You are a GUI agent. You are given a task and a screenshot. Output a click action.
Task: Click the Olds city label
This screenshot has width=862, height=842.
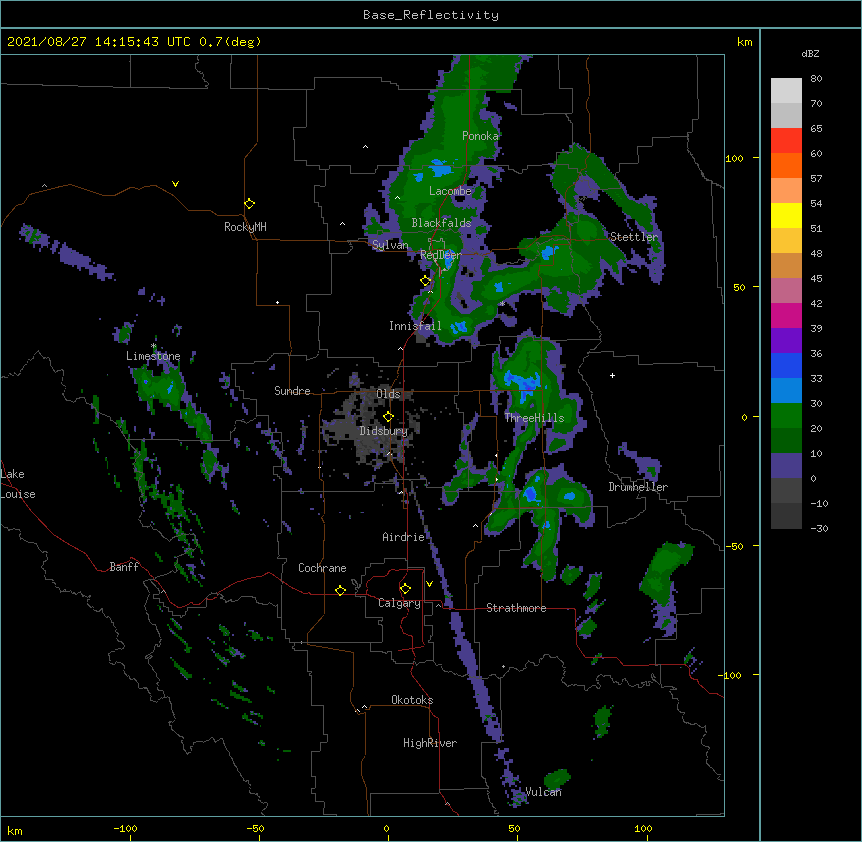tap(388, 394)
